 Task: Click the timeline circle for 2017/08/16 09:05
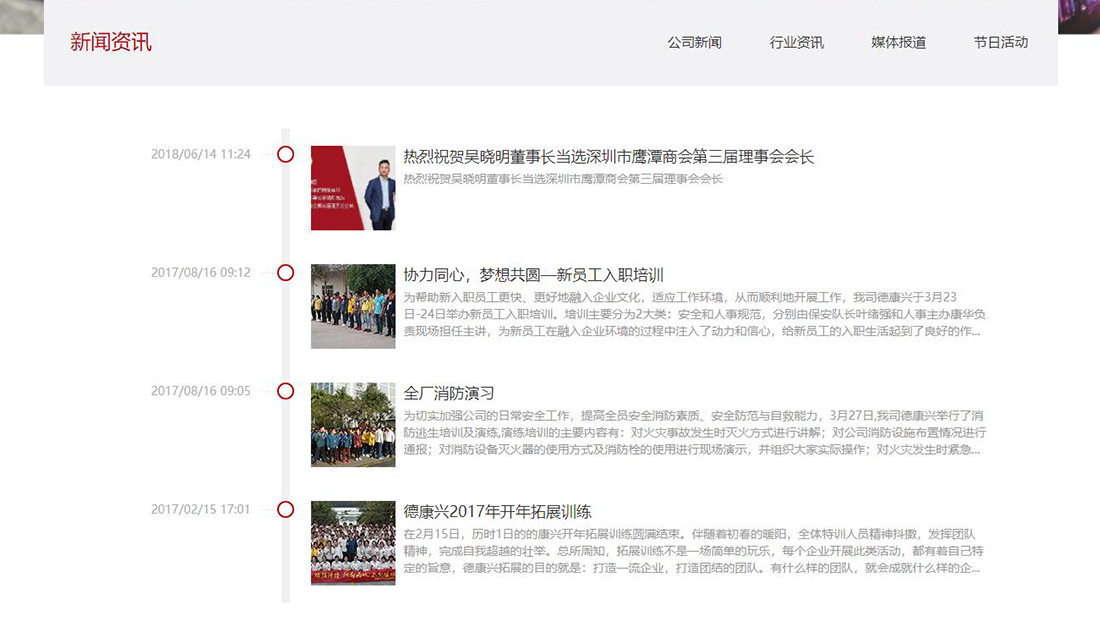coord(285,391)
